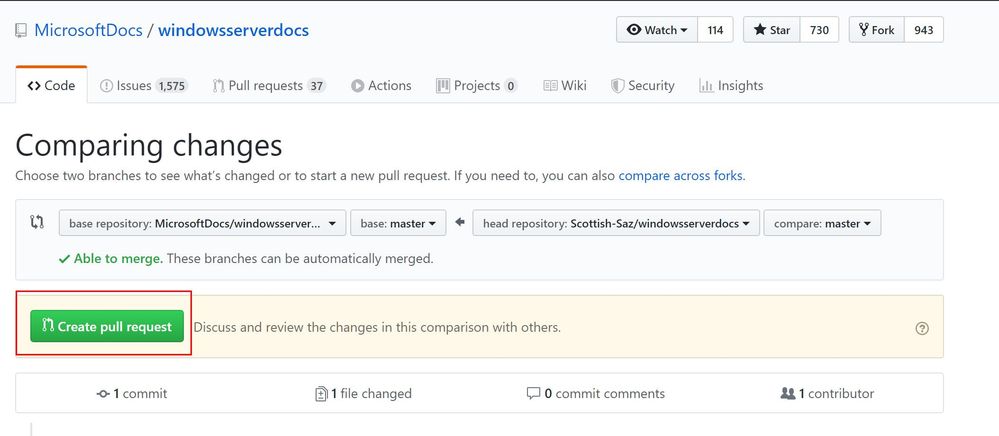Viewport: 999px width, 436px height.
Task: Click the Pull requests count badge 37
Action: coord(316,86)
